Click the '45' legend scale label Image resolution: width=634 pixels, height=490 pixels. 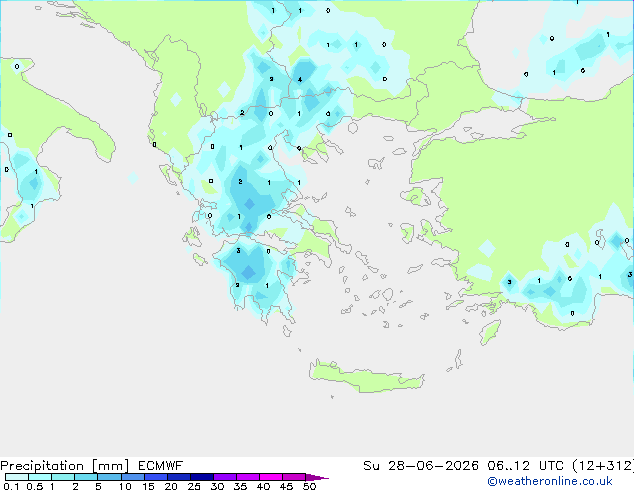click(x=286, y=486)
